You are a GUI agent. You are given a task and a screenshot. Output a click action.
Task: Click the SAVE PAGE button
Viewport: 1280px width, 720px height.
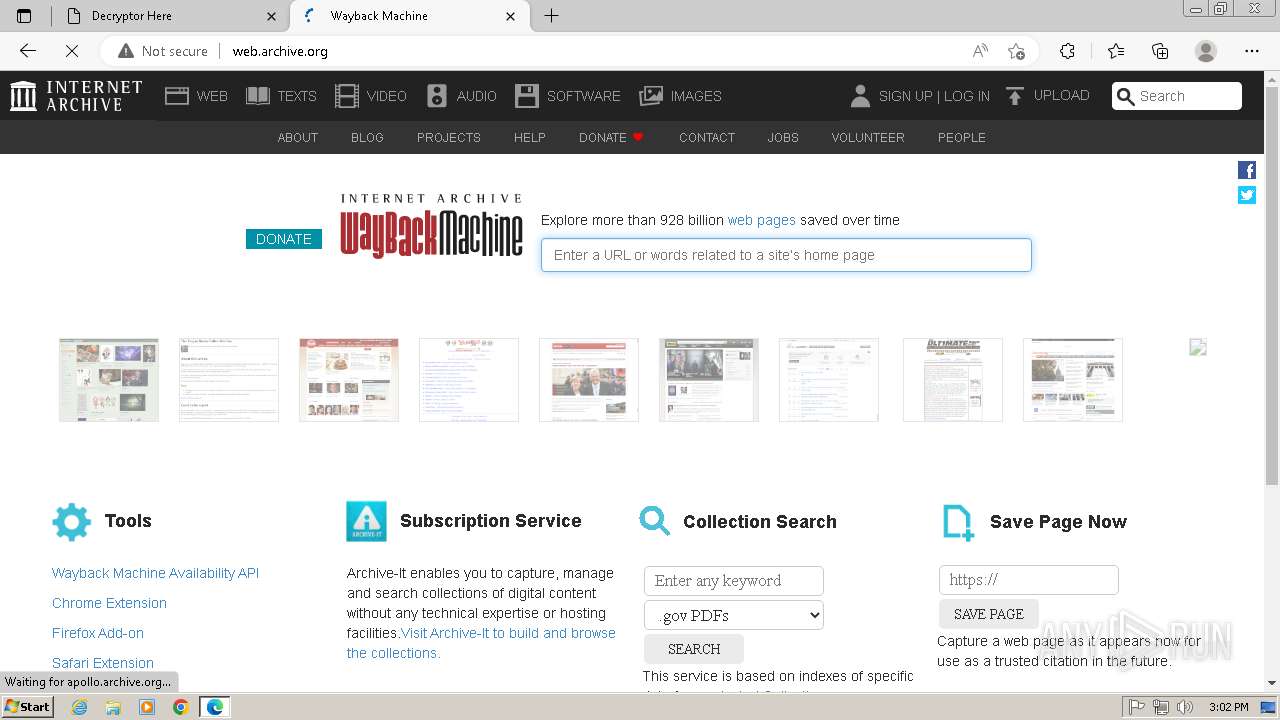[989, 614]
